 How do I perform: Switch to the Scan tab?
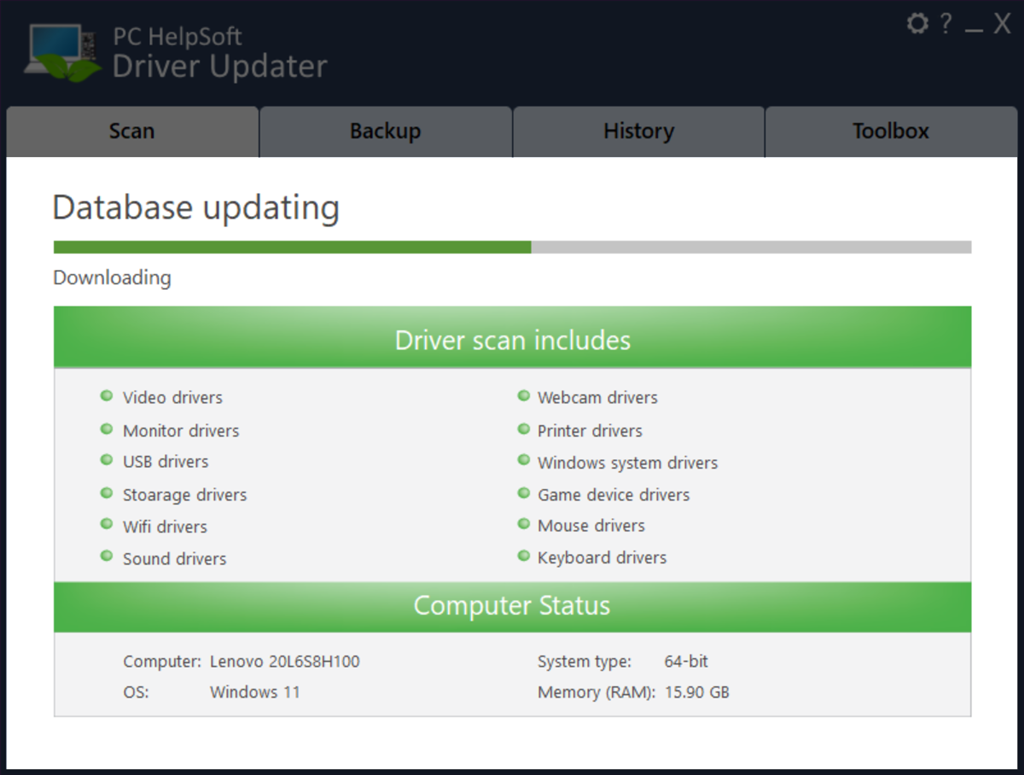click(132, 131)
